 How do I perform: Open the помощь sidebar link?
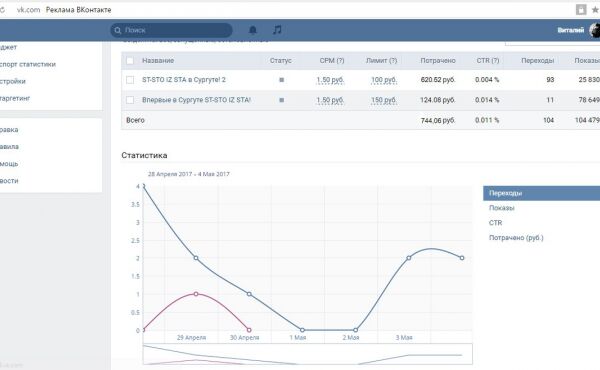tap(9, 164)
